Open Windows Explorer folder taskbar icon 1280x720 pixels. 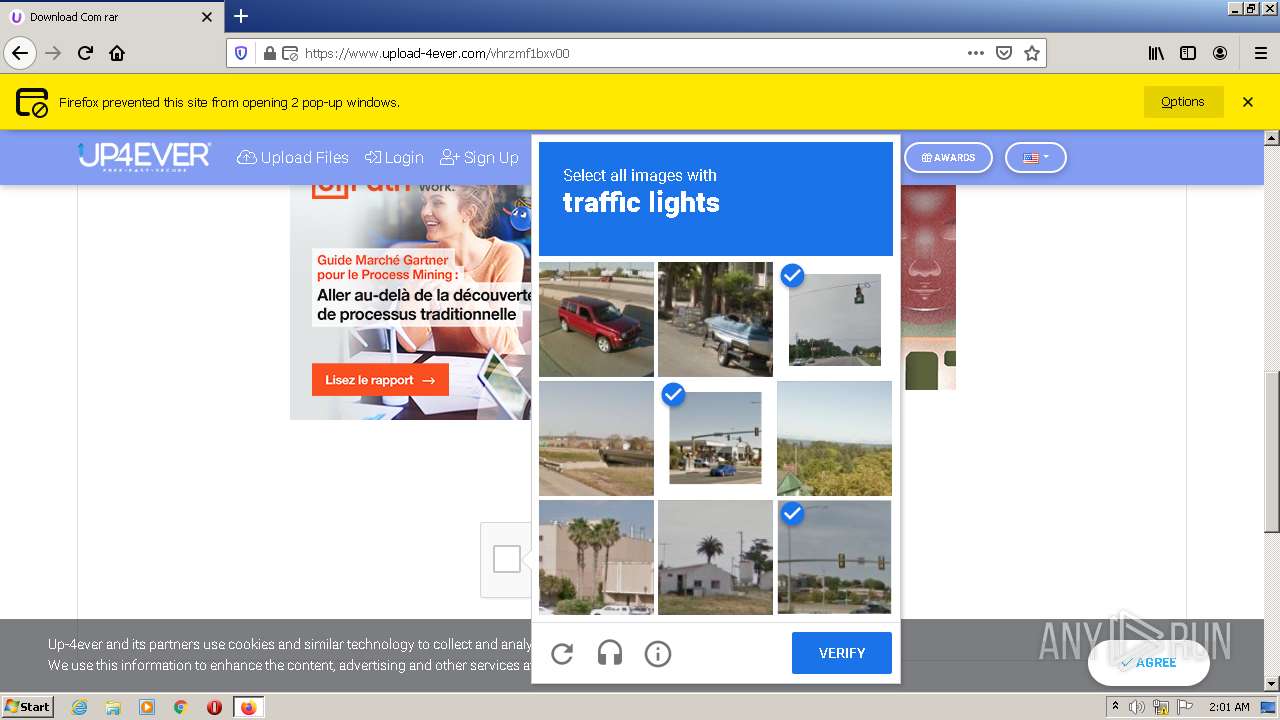113,707
